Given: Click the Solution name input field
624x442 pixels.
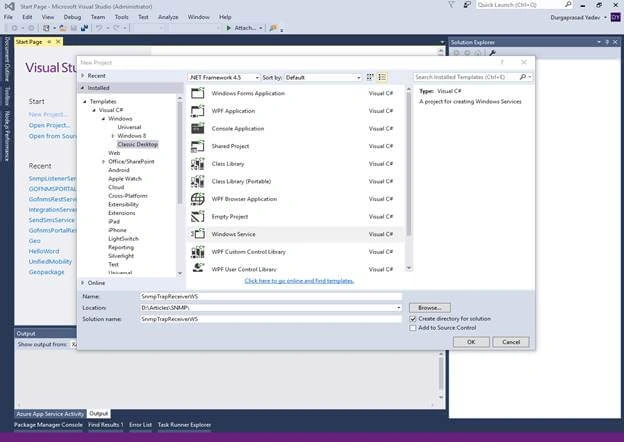Looking at the screenshot, I should 271,319.
